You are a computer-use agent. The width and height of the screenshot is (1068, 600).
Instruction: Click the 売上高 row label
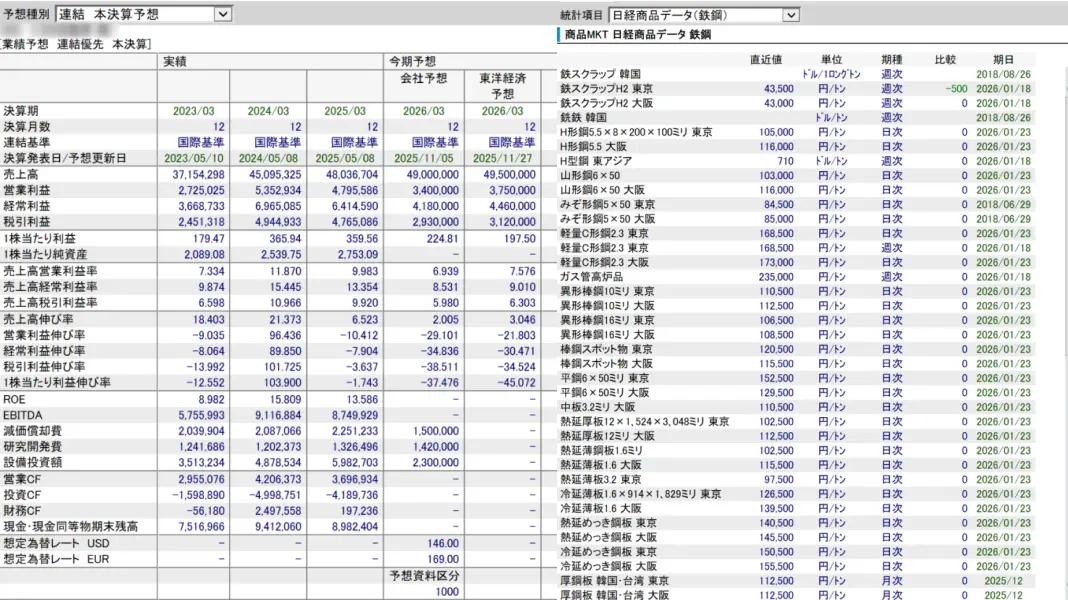(x=20, y=174)
